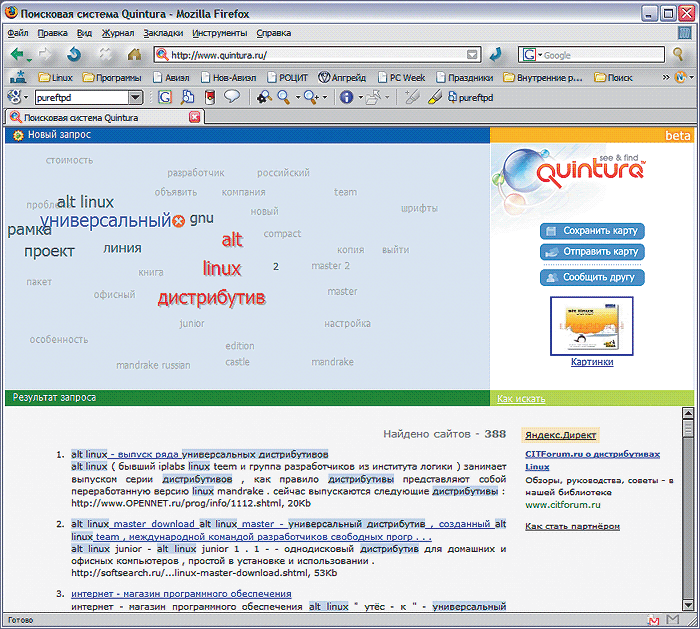Open the Page Info dropdown arrow
The height and width of the screenshot is (629, 700).
(x=360, y=97)
